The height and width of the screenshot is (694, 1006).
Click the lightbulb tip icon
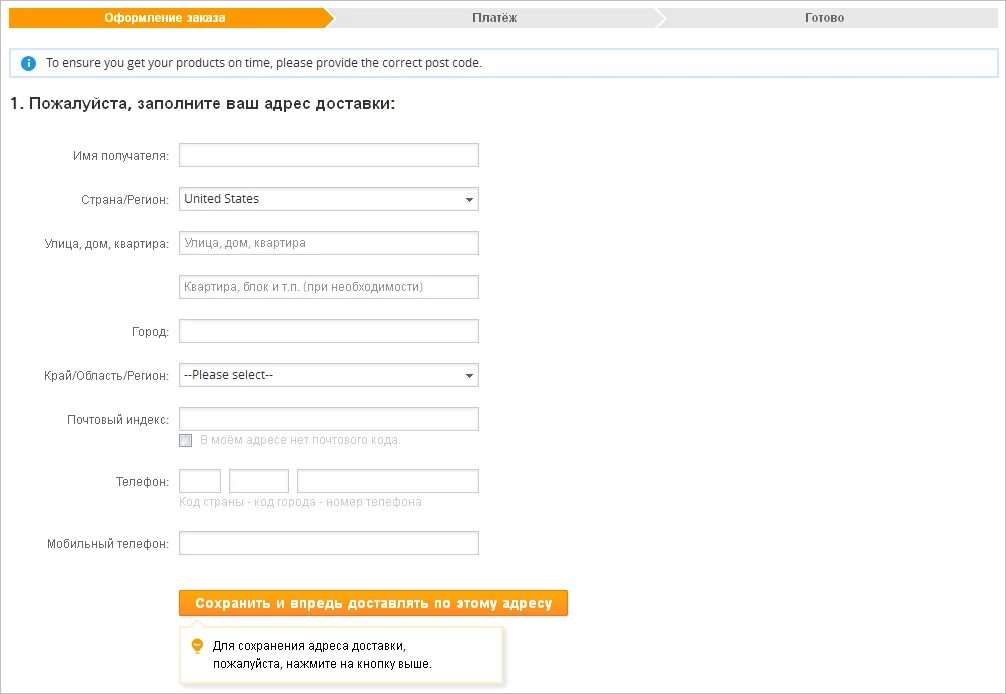[197, 646]
